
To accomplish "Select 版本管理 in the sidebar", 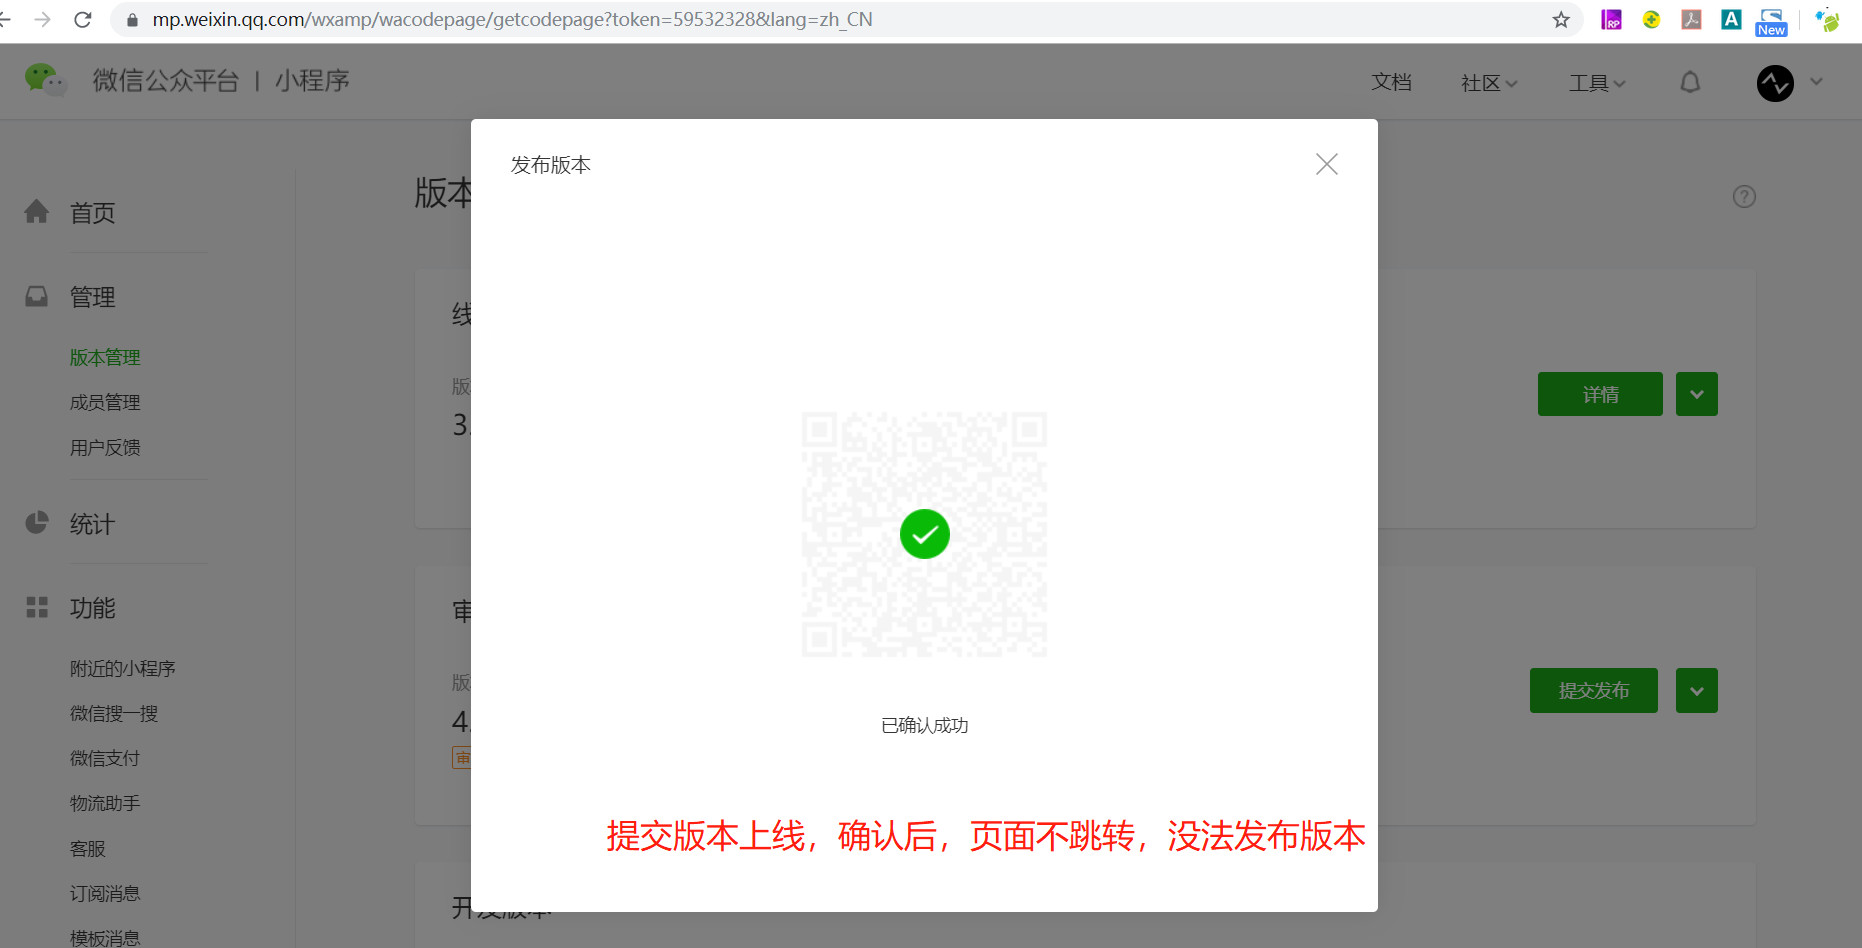I will coord(105,358).
